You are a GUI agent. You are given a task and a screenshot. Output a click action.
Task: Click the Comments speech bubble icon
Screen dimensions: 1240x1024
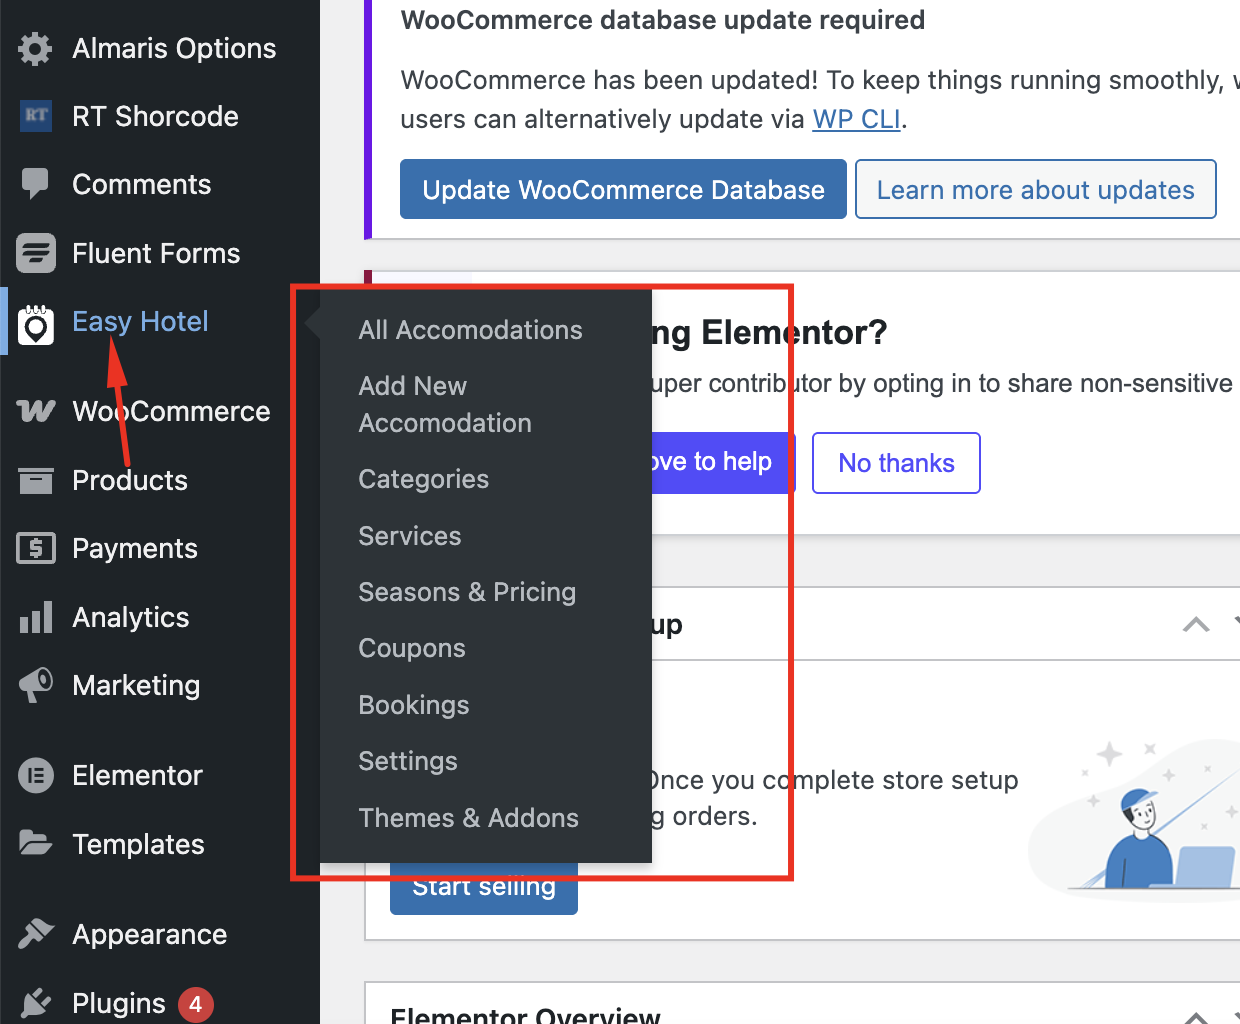pyautogui.click(x=35, y=184)
